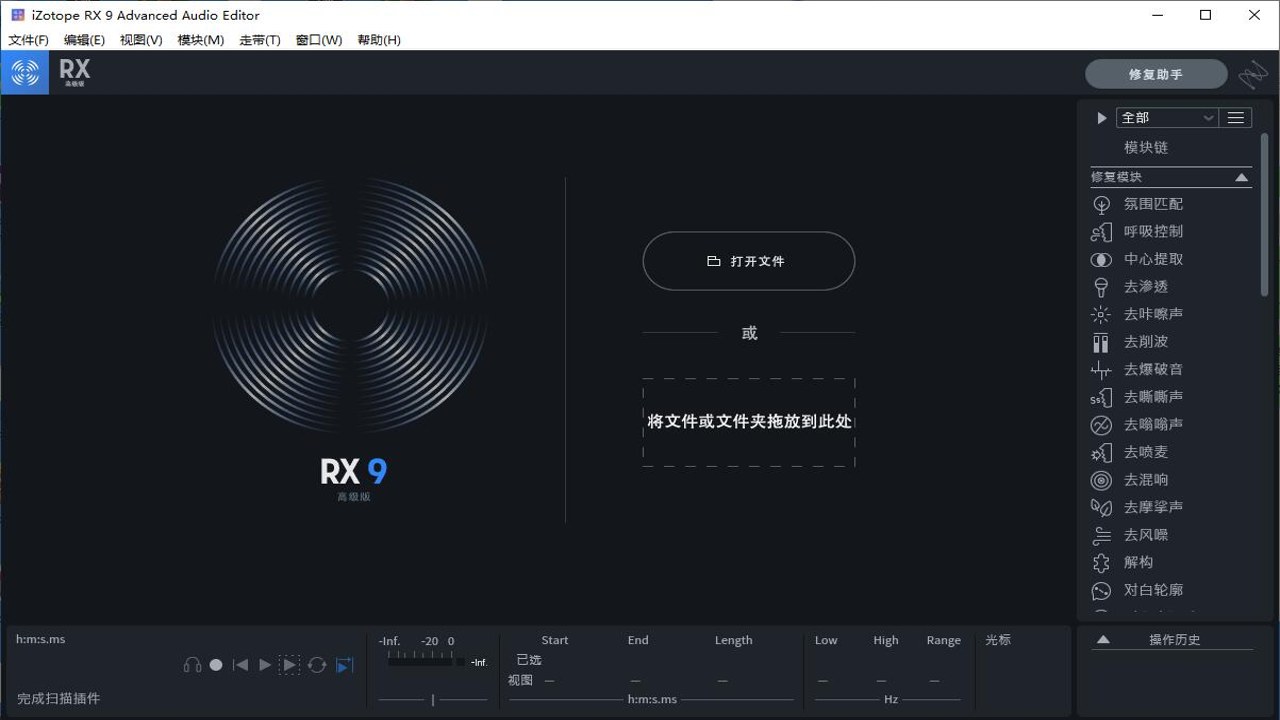The height and width of the screenshot is (720, 1280).
Task: Toggle follow playhead button
Action: coord(344,665)
